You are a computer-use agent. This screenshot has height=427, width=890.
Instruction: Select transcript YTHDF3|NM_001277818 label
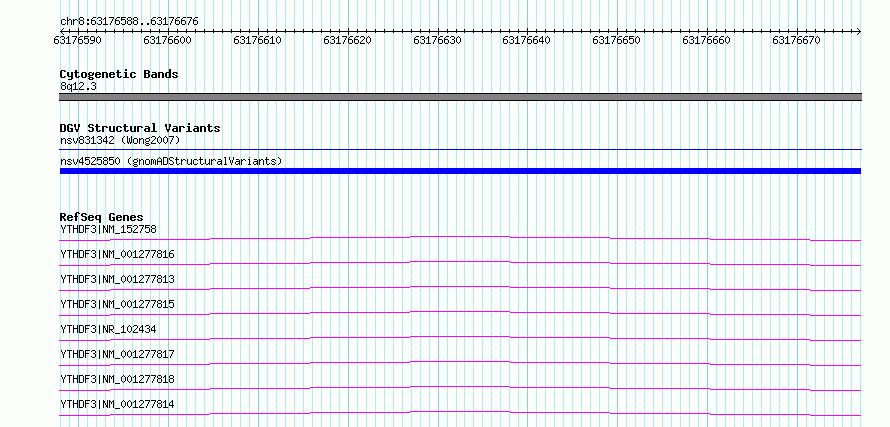click(x=117, y=379)
